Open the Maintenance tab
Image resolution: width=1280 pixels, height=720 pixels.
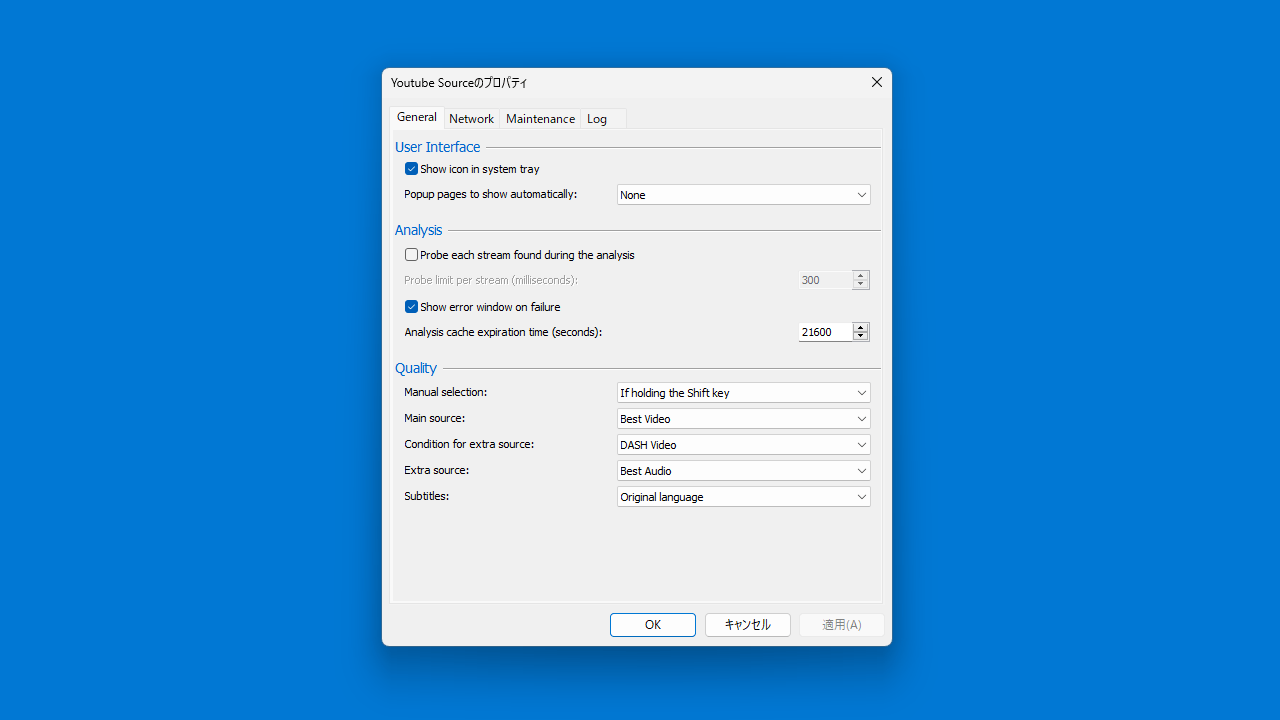point(540,119)
